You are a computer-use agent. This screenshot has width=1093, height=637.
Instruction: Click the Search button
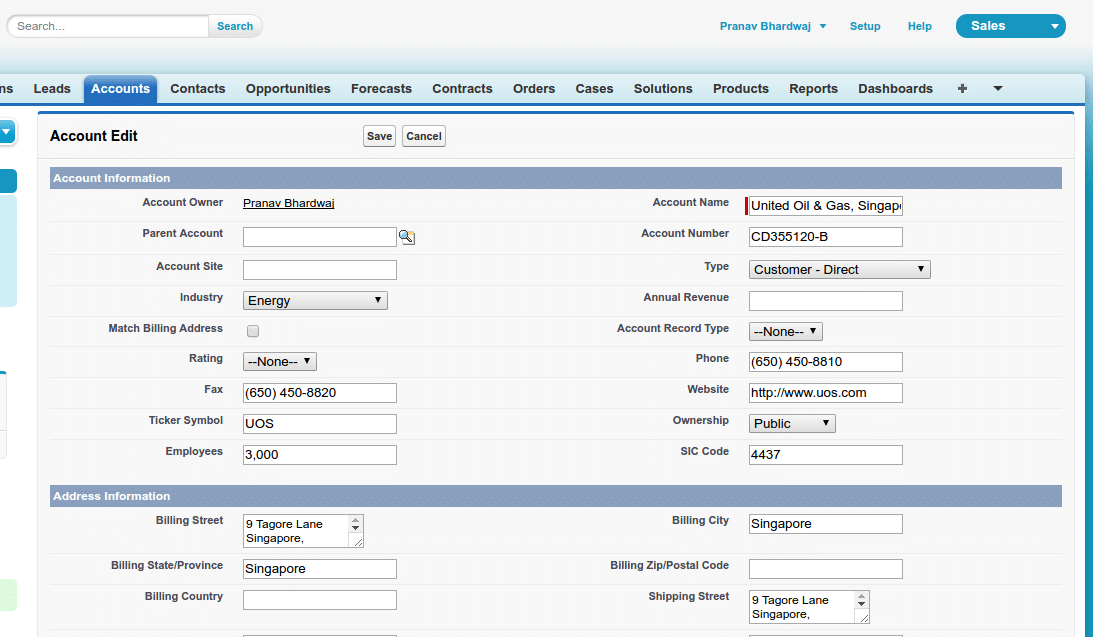(x=235, y=26)
